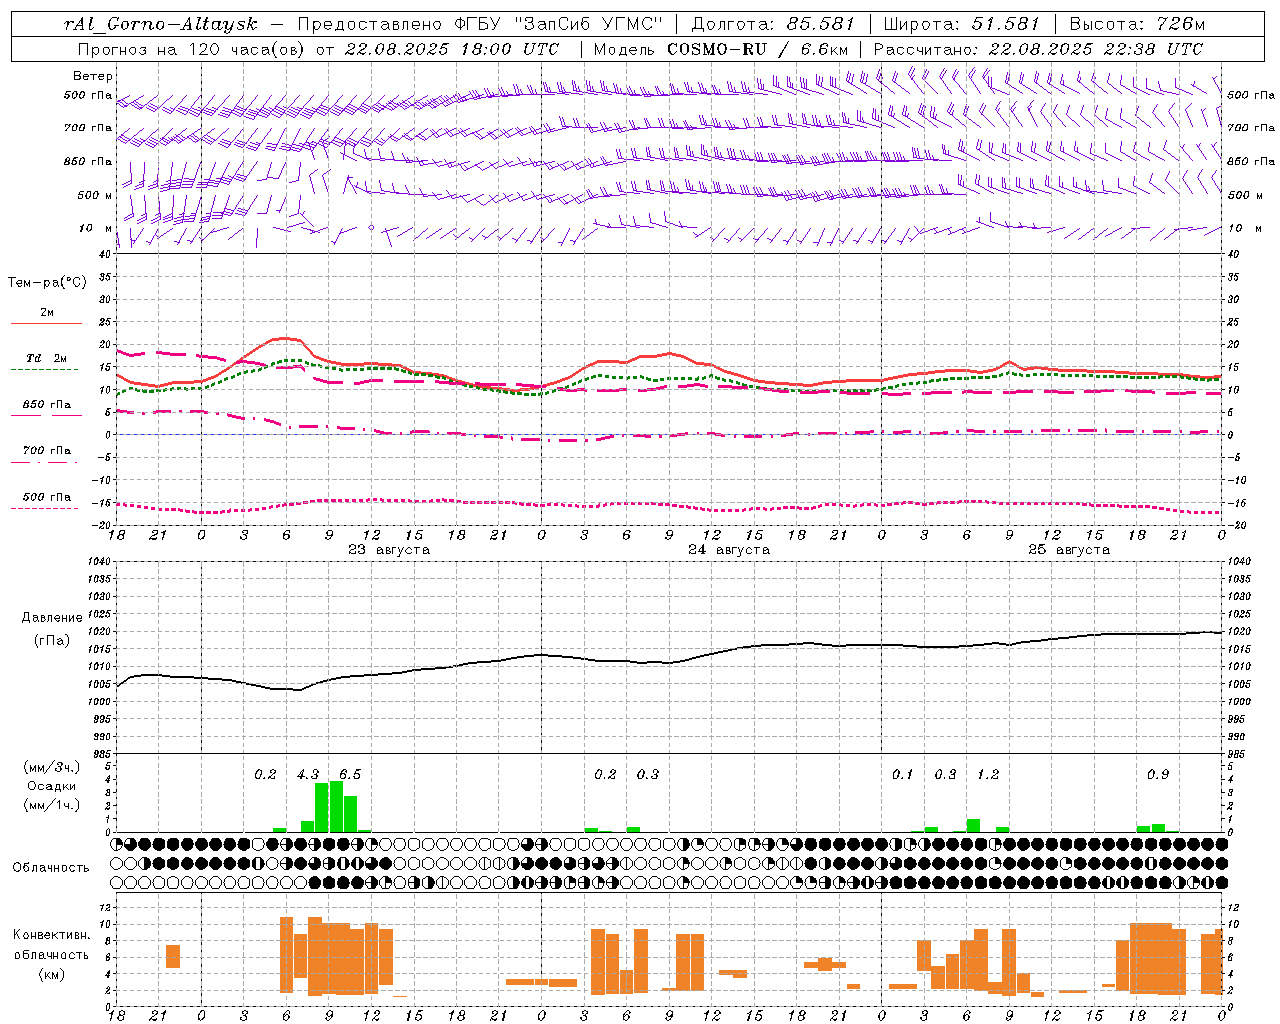Click the 500 м wind level label on left
Screen dimensions: 1280x1024
tap(96, 196)
